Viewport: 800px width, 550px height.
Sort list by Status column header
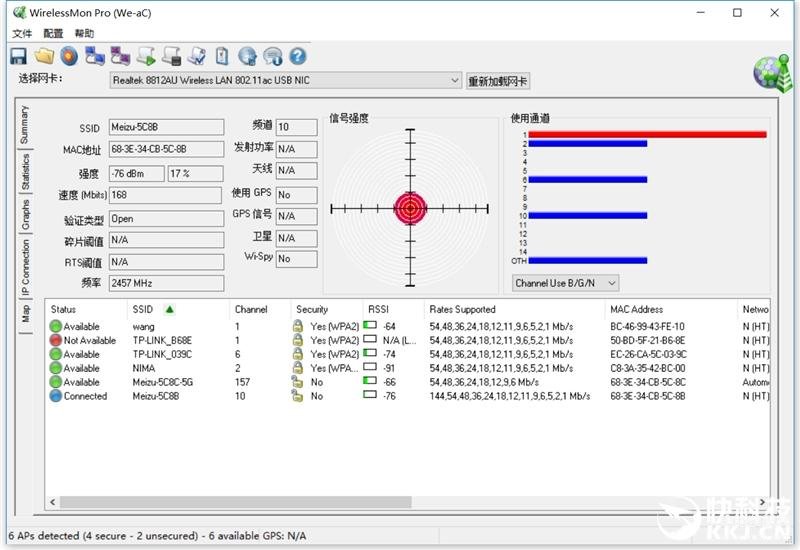63,309
